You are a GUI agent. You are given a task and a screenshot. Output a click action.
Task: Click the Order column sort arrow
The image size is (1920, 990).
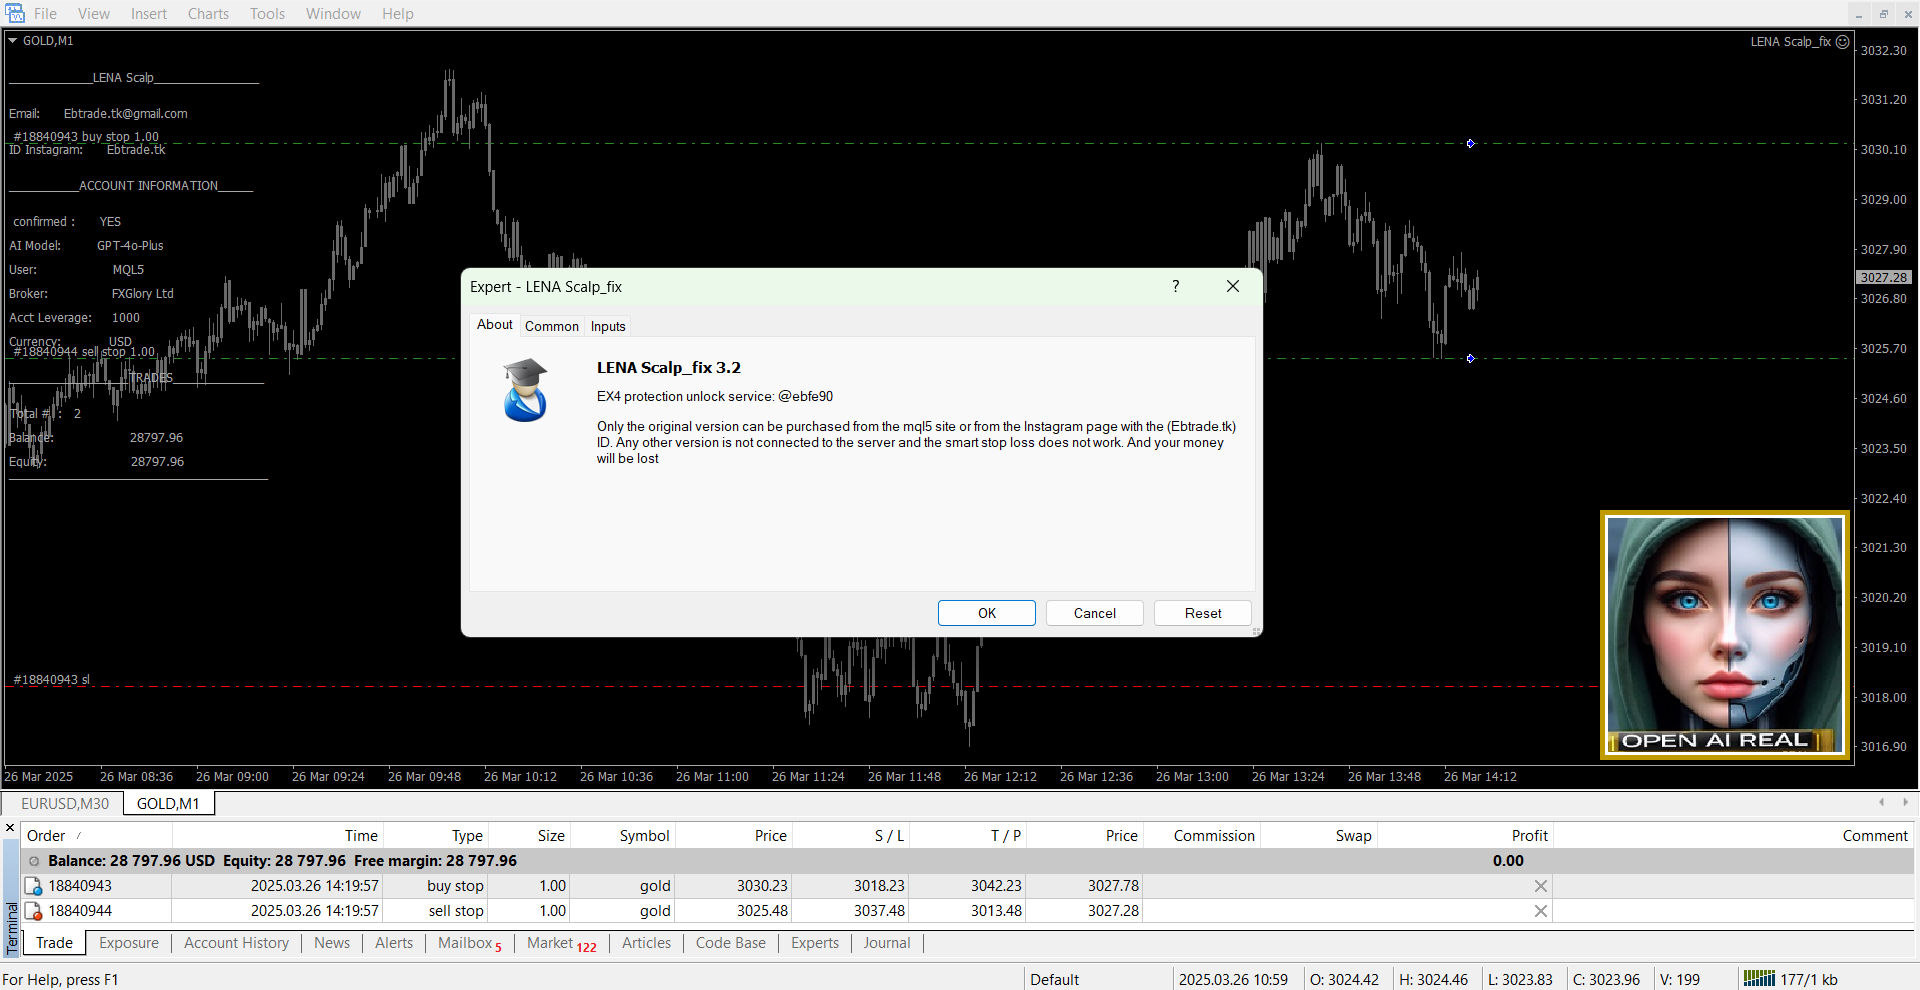pyautogui.click(x=79, y=836)
